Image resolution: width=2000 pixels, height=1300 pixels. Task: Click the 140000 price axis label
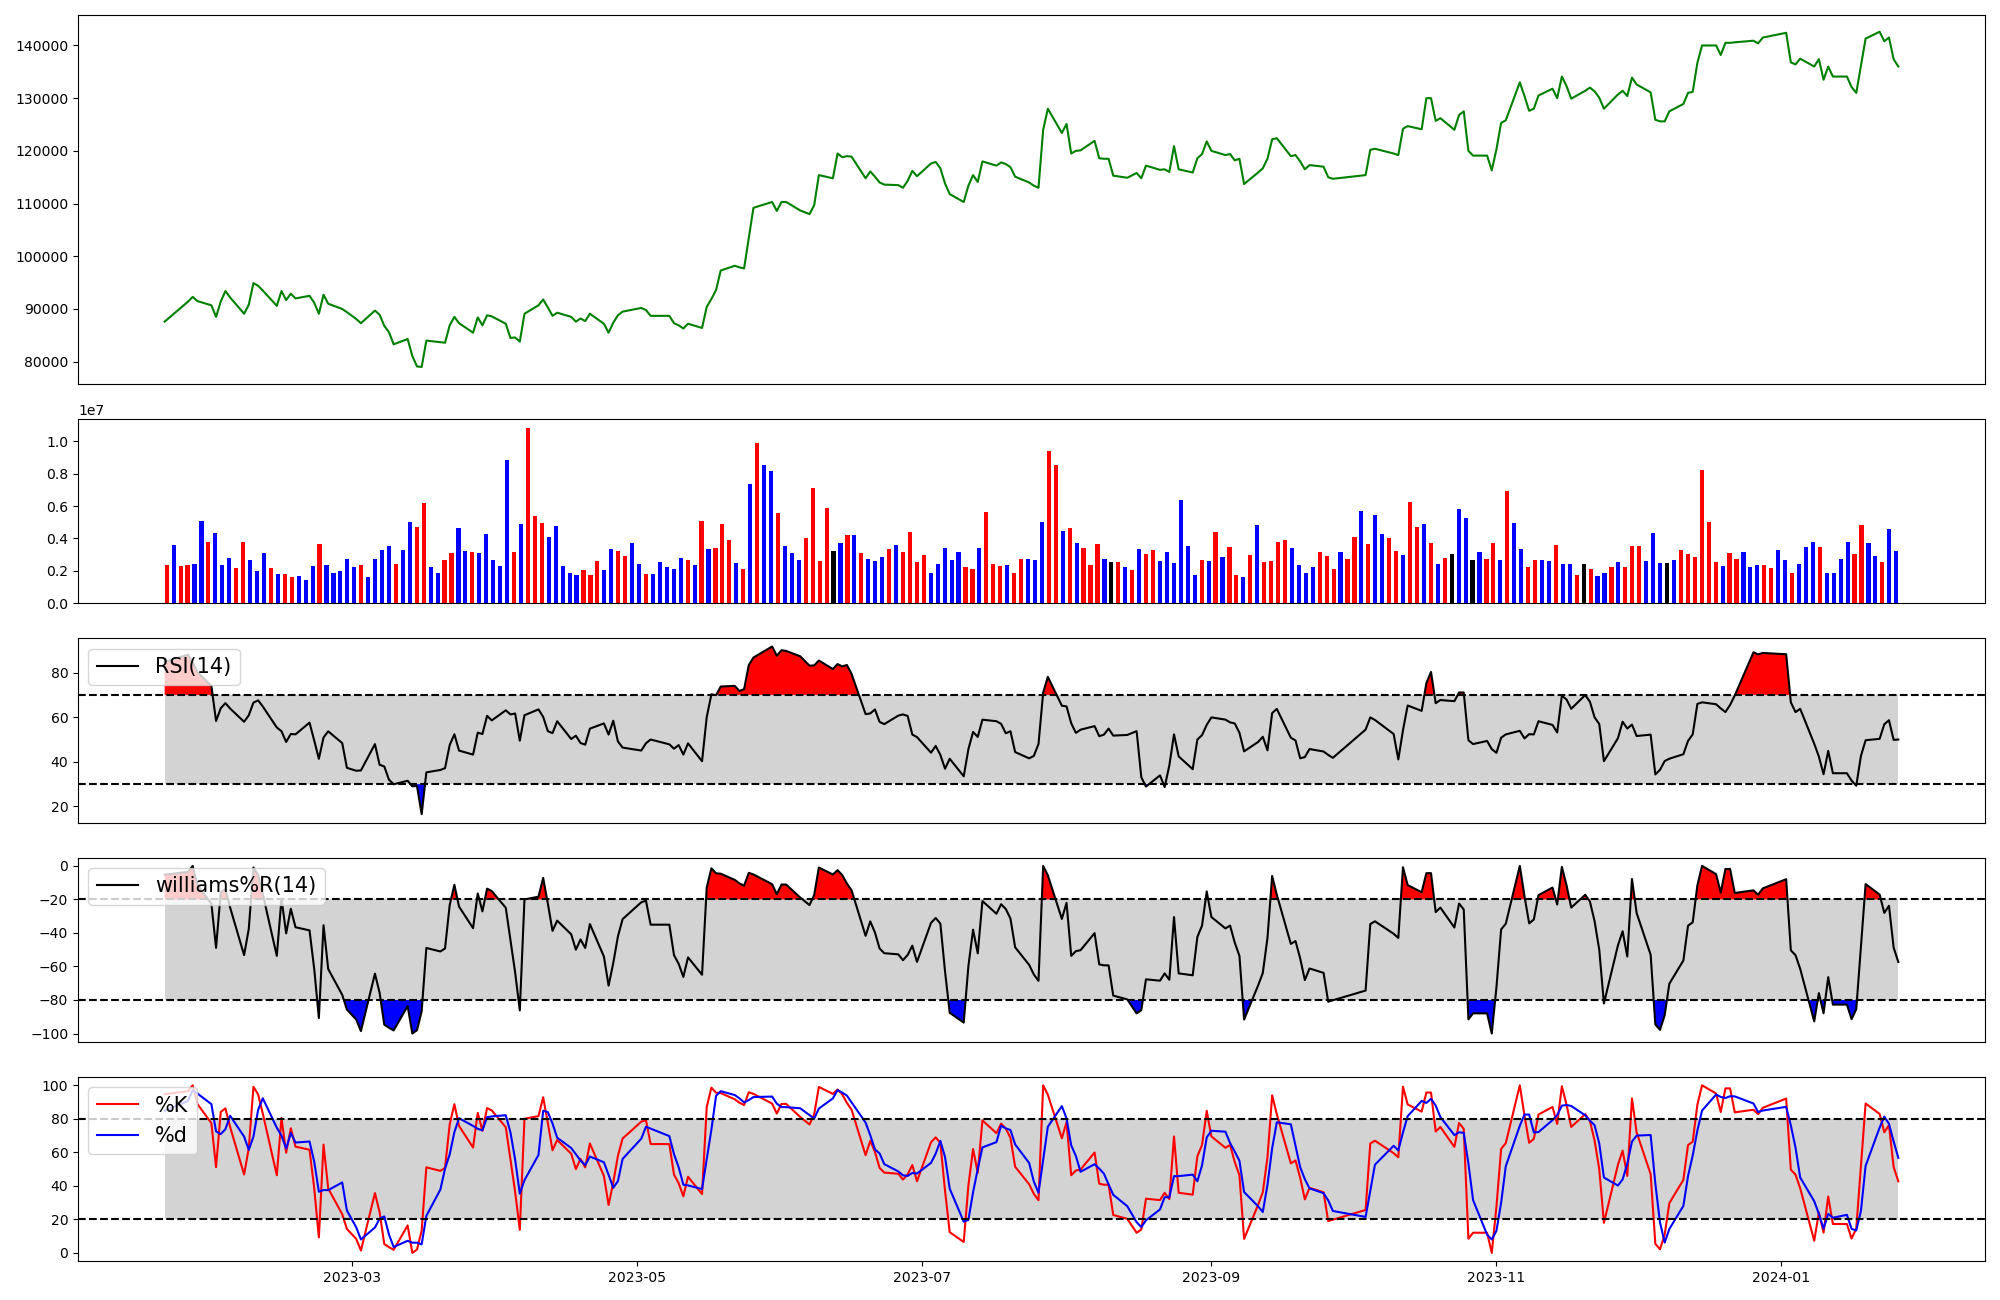tap(42, 46)
